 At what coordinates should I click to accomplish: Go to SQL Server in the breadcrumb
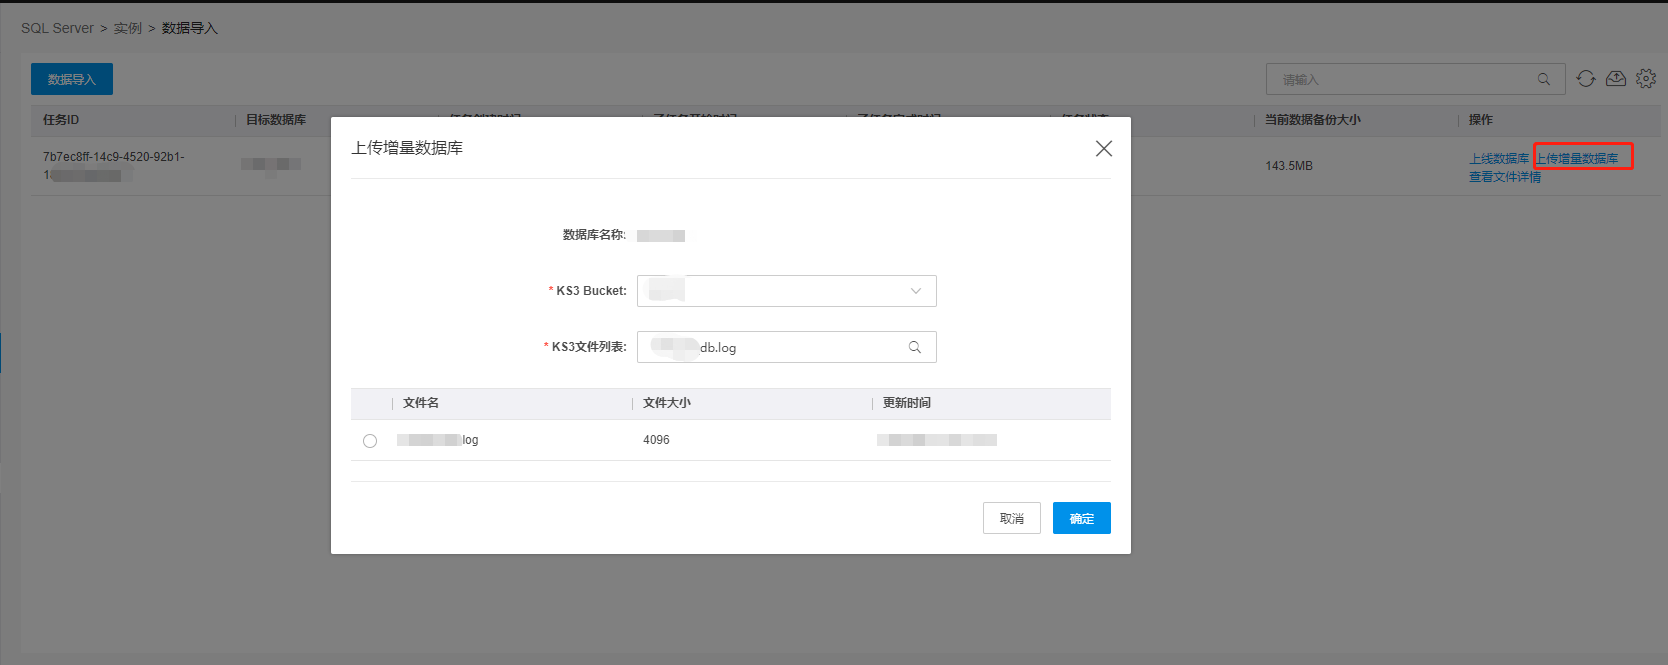(57, 28)
